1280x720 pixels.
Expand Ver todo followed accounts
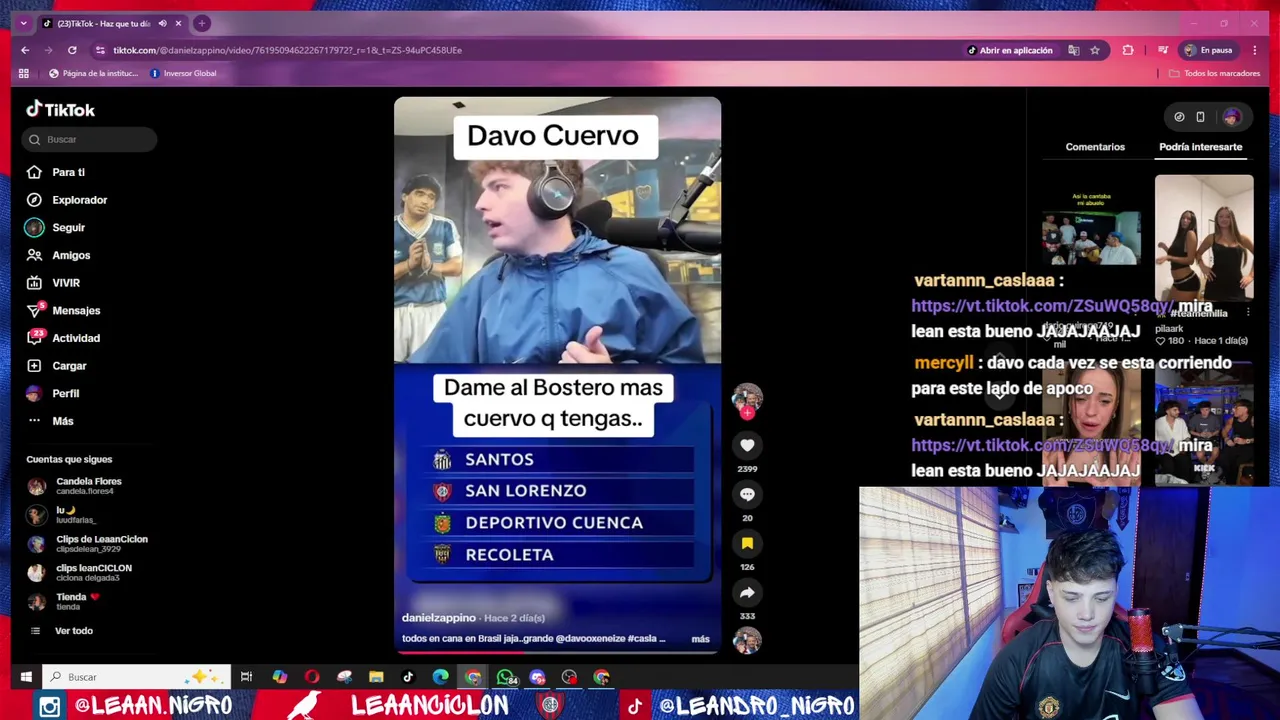[x=61, y=631]
